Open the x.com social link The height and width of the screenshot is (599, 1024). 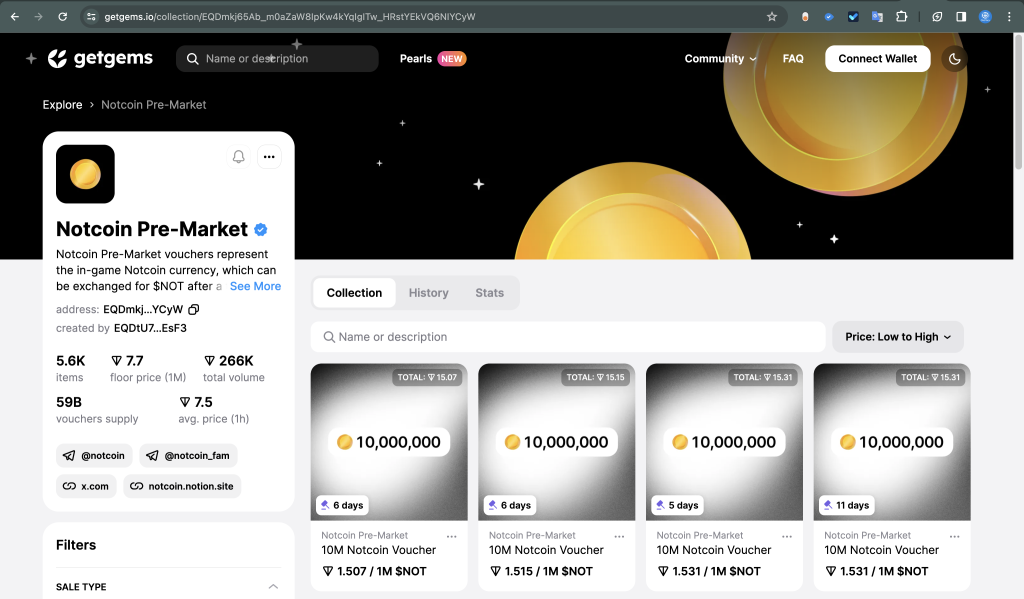coord(86,486)
